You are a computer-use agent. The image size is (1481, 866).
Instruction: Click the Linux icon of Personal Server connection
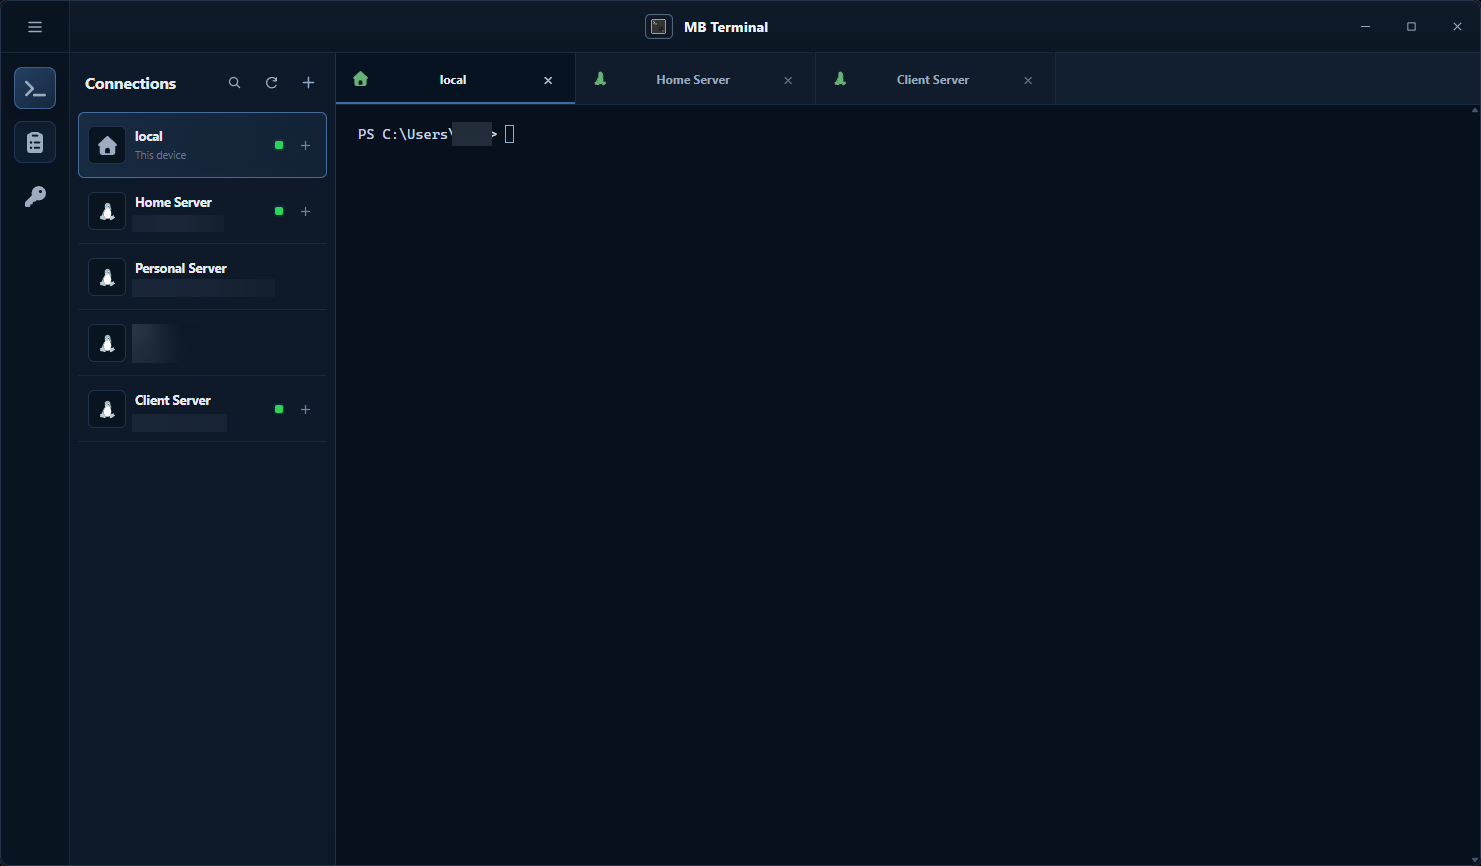click(x=107, y=277)
